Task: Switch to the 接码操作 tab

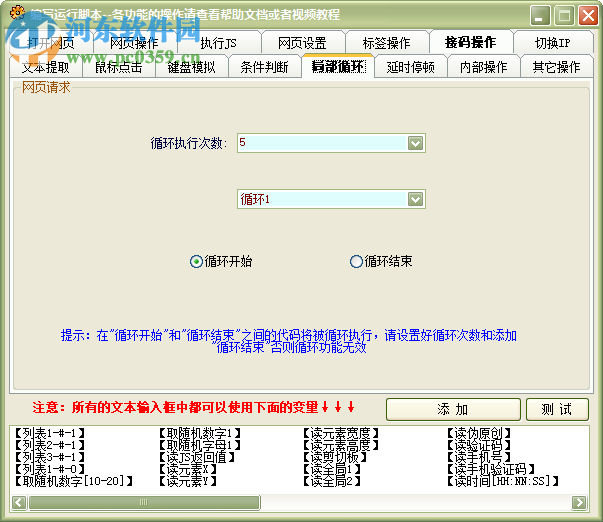Action: [x=471, y=42]
